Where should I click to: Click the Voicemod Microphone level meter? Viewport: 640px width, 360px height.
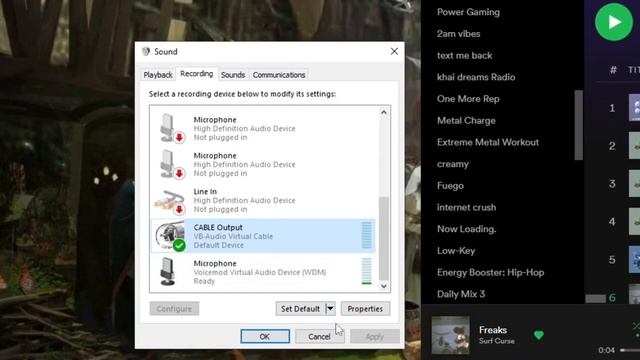(x=367, y=271)
